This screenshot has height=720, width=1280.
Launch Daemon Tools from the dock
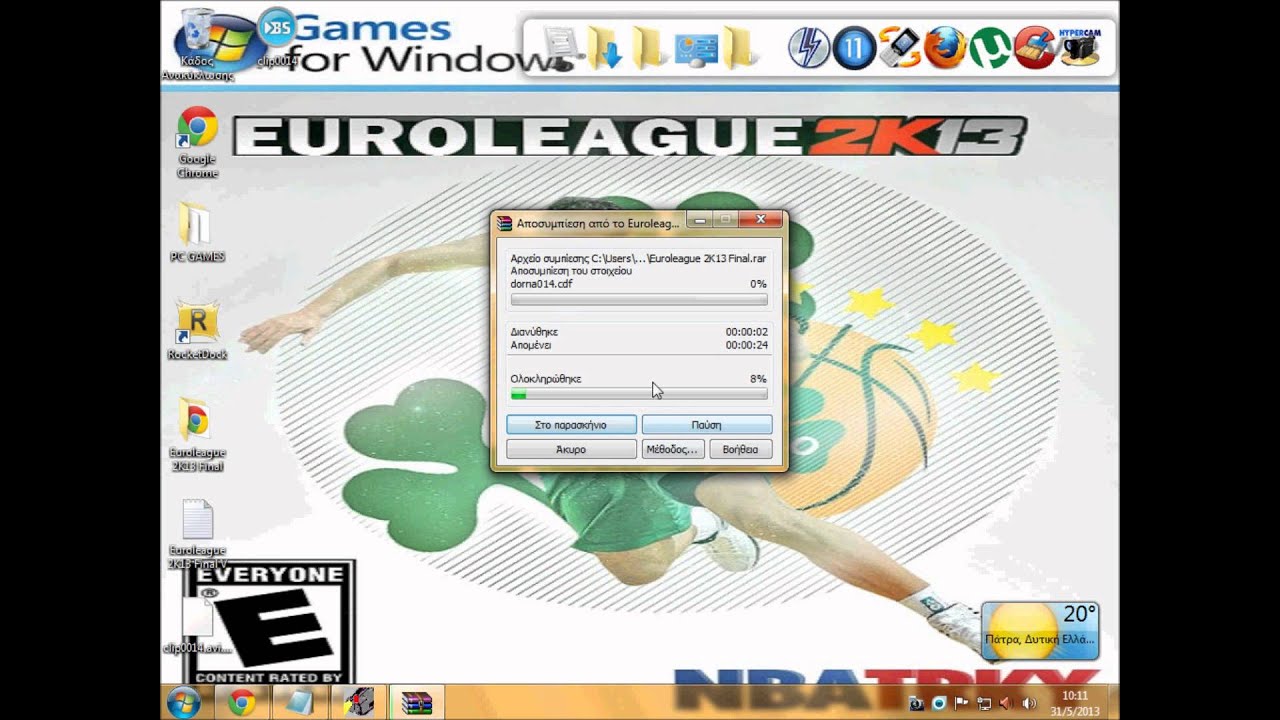tap(808, 47)
